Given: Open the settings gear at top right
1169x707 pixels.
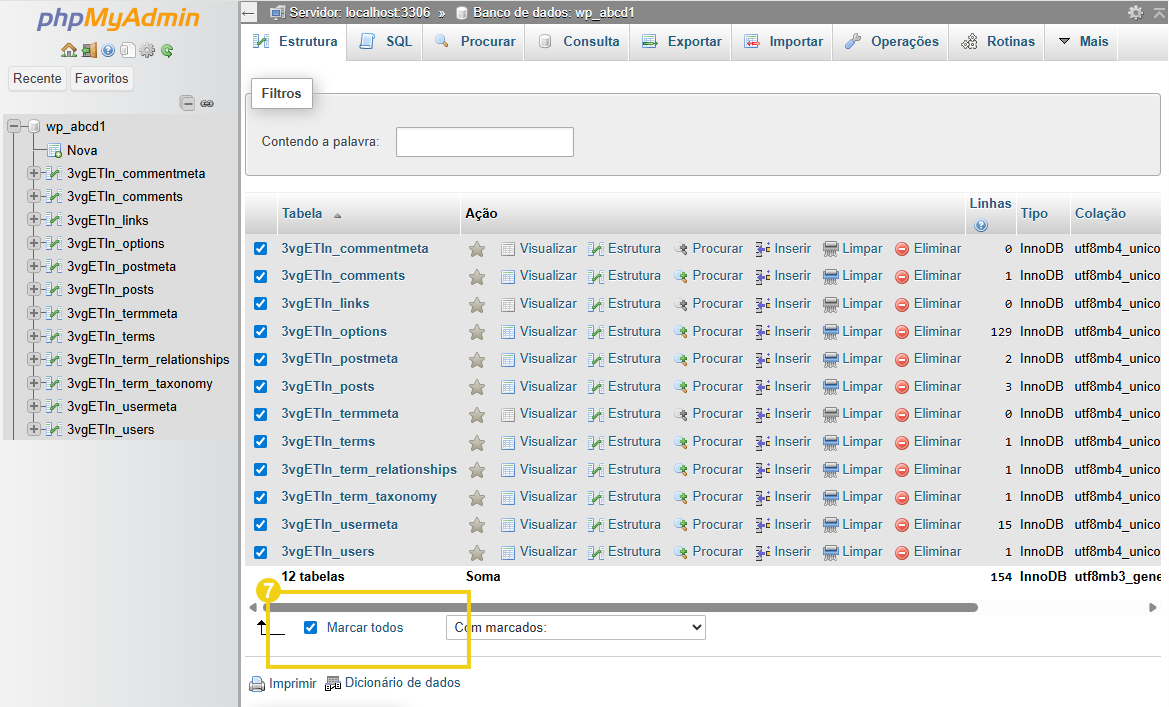Looking at the screenshot, I should coord(1134,12).
